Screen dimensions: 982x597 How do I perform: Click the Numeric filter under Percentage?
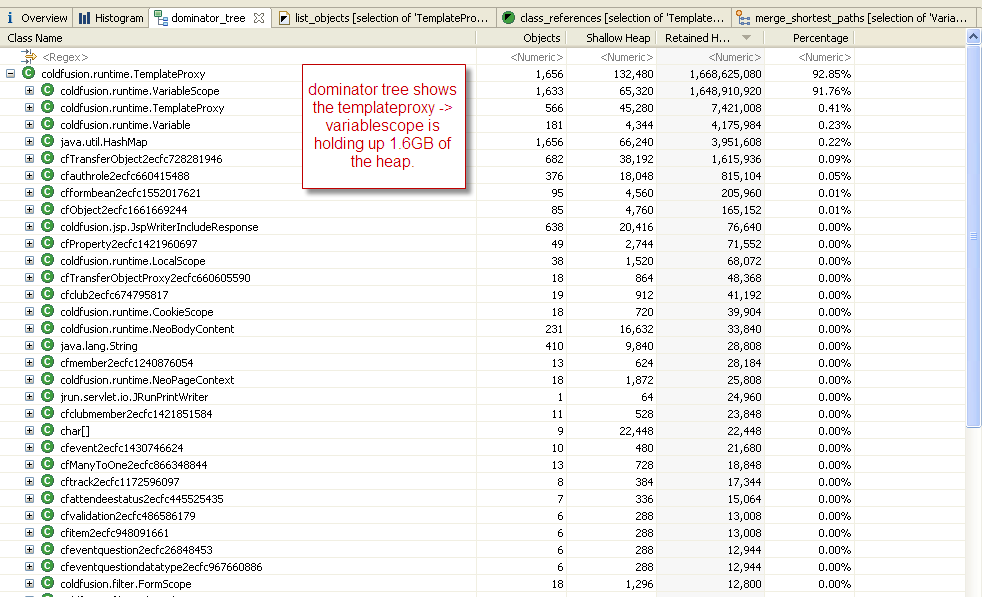click(x=824, y=57)
